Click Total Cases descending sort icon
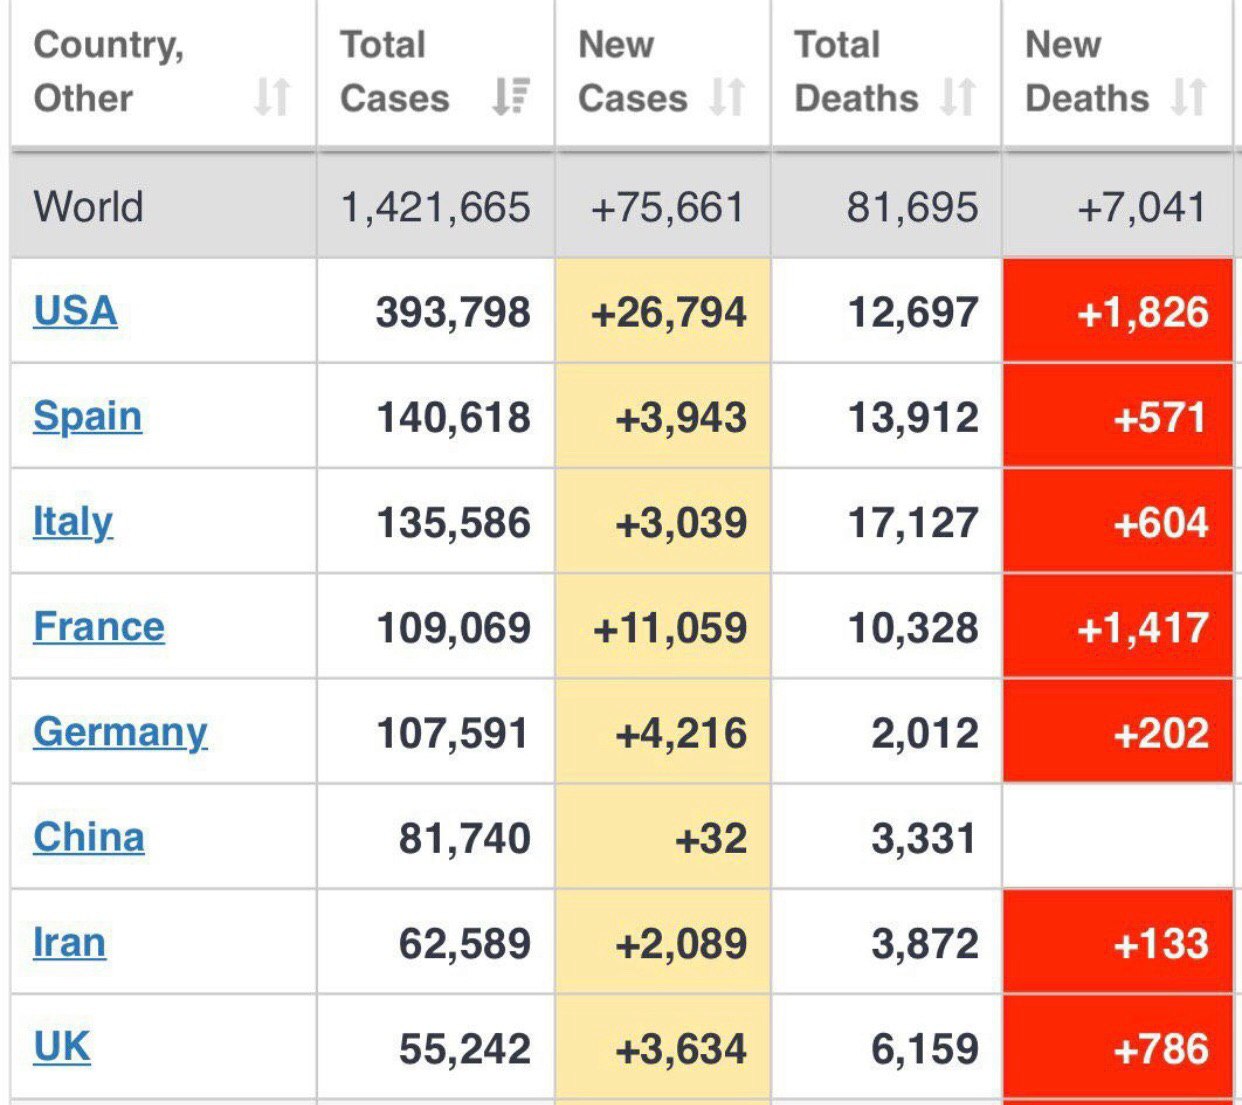Viewport: 1242px width, 1105px height. [x=510, y=97]
